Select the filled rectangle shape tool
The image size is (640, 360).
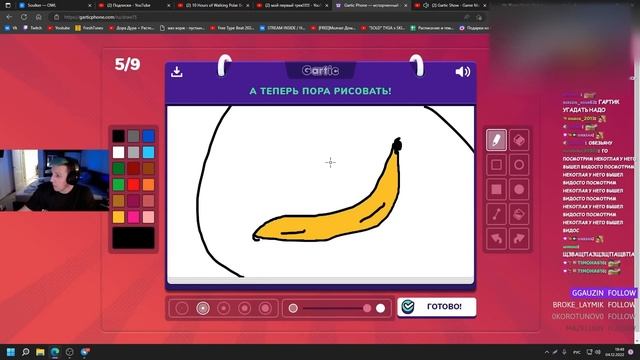click(496, 189)
